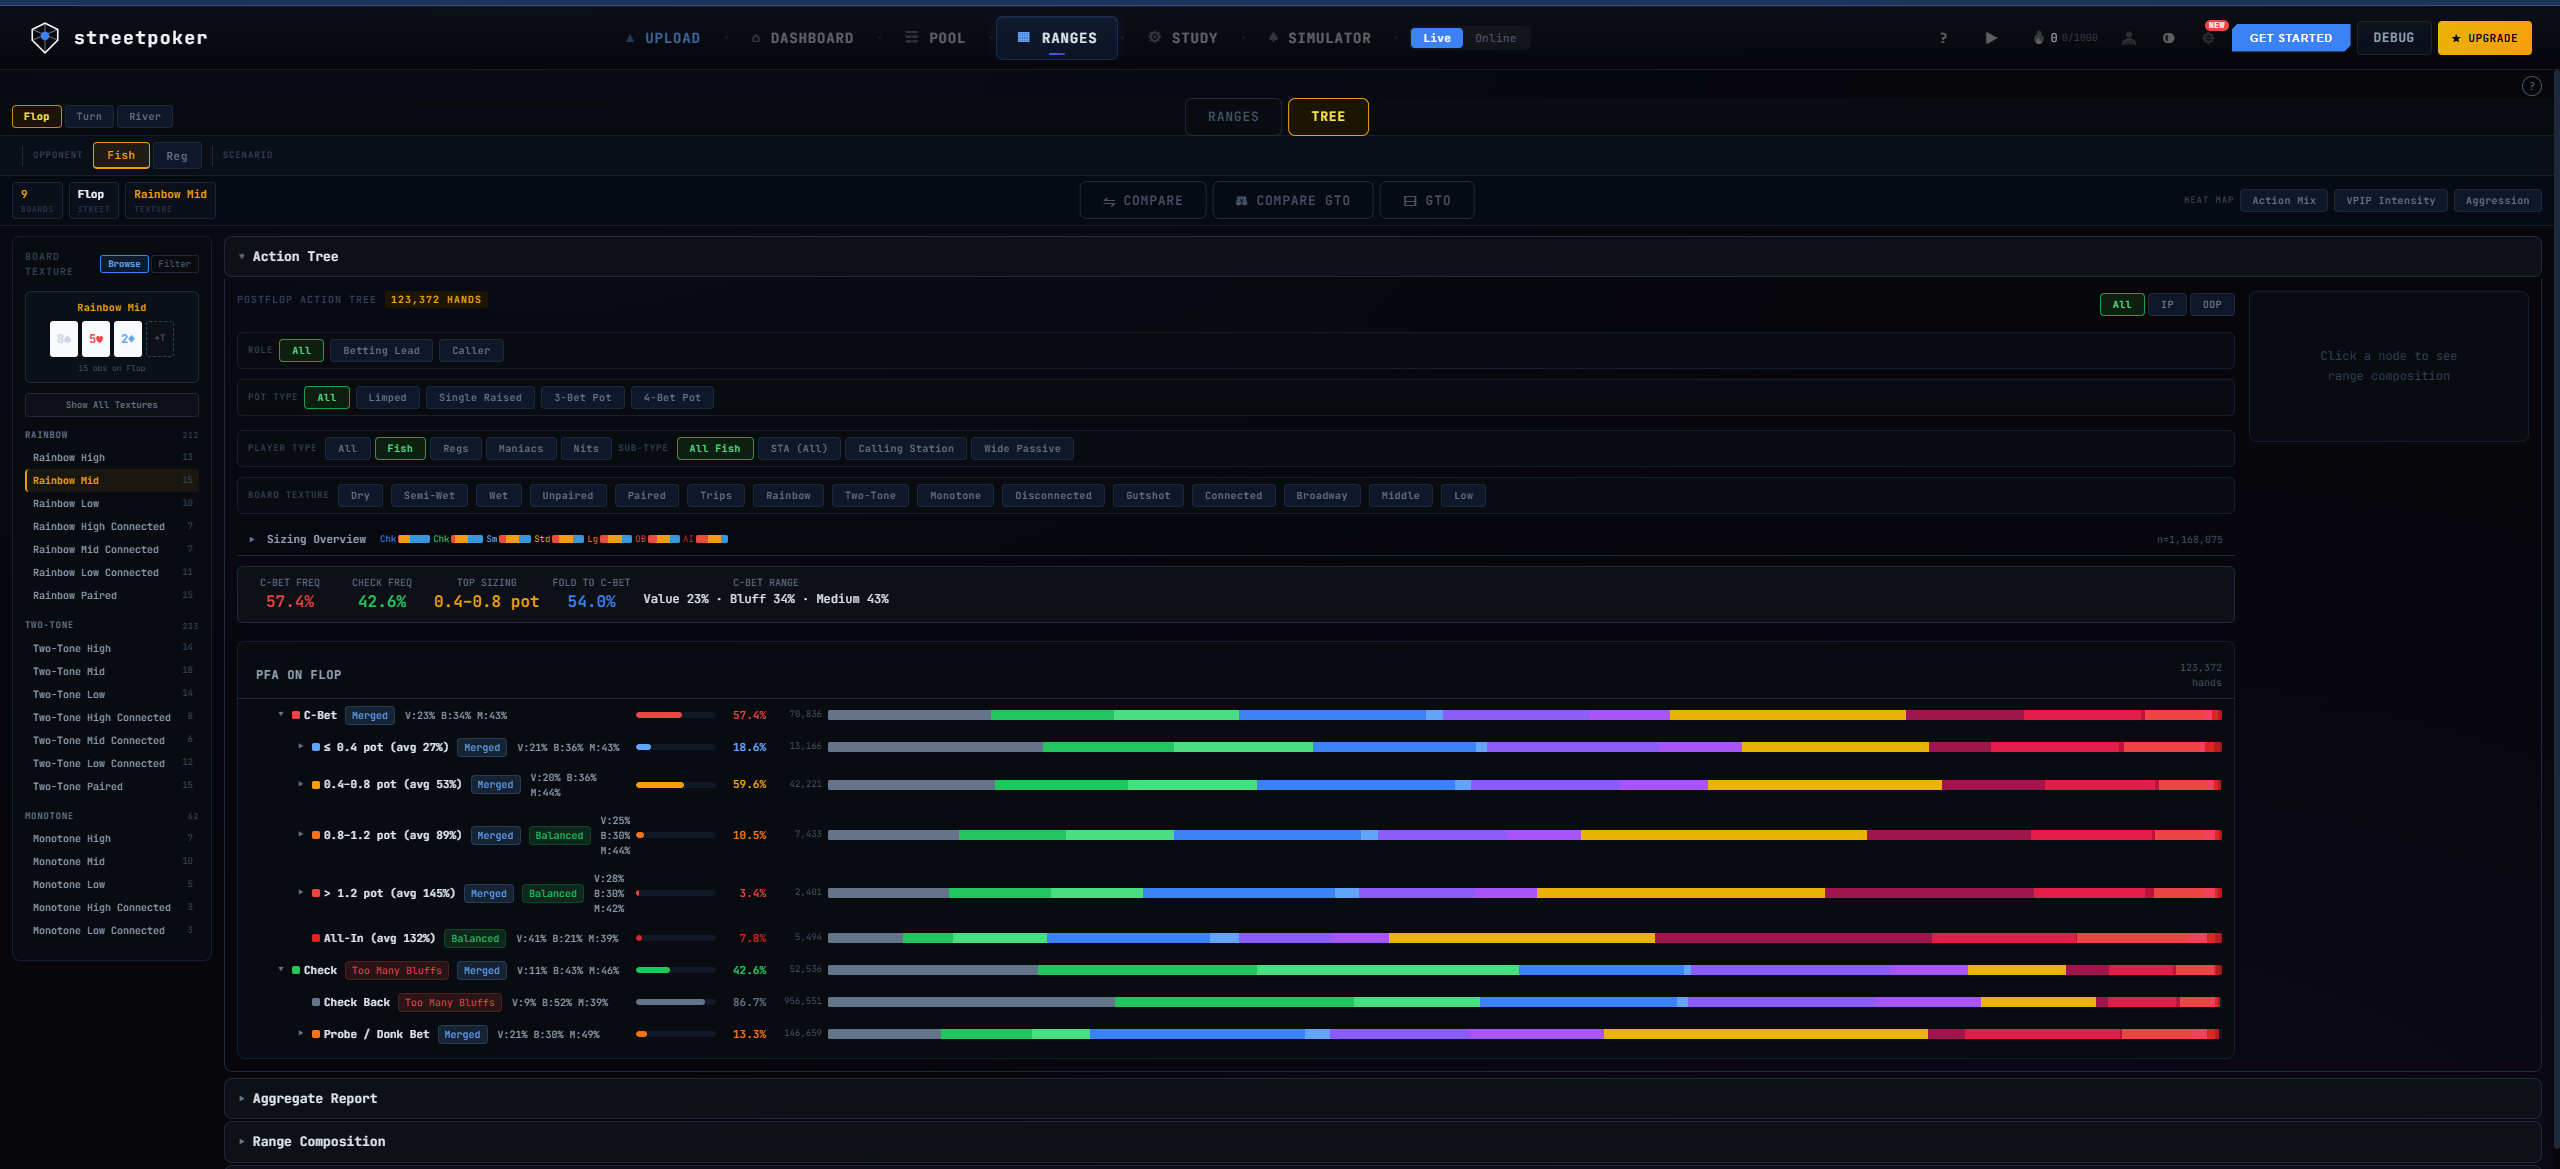This screenshot has width=2560, height=1169.
Task: Select Two-Tone Paired in the texture sidebar
Action: tap(78, 786)
